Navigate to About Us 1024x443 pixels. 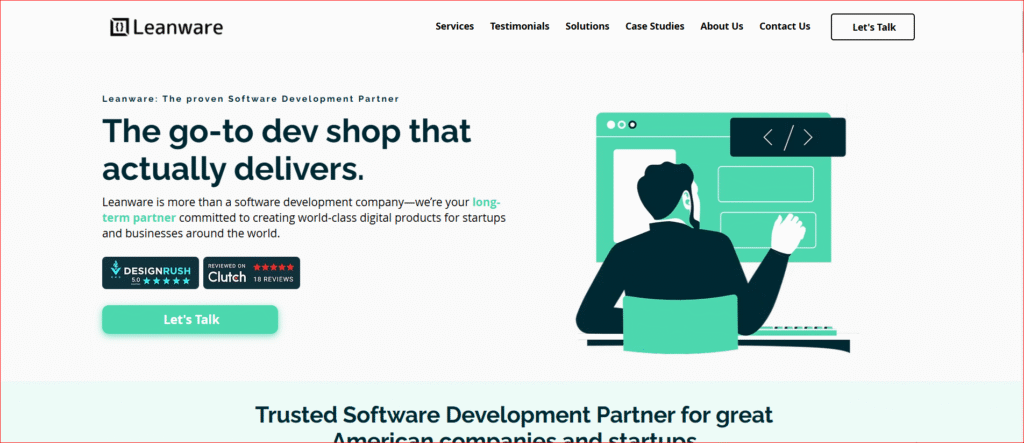point(722,26)
